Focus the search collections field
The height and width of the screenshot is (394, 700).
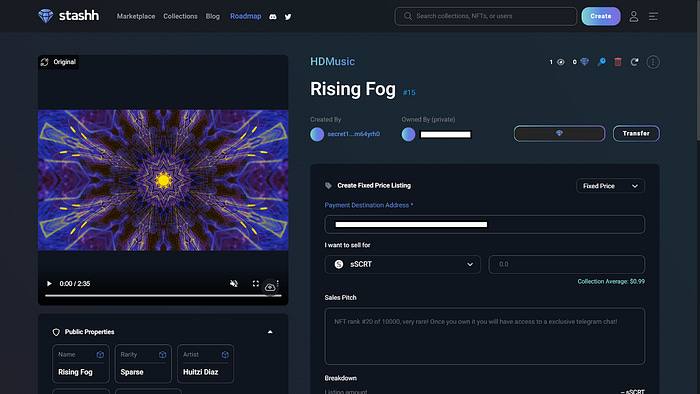pyautogui.click(x=486, y=16)
